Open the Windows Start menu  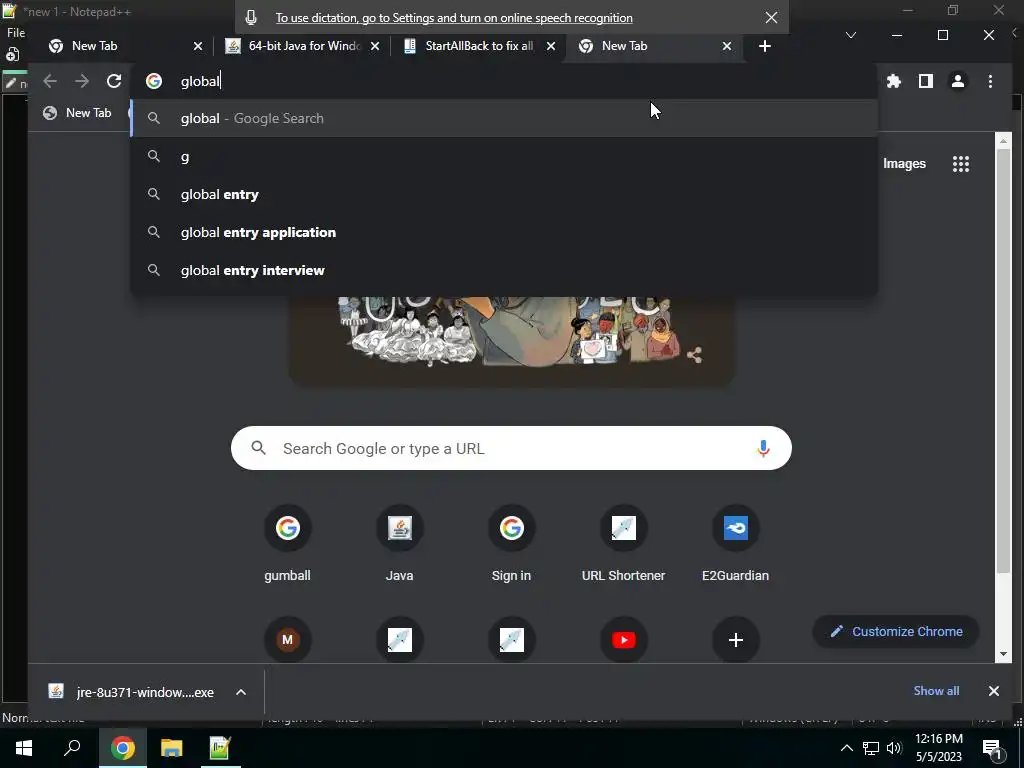point(24,748)
